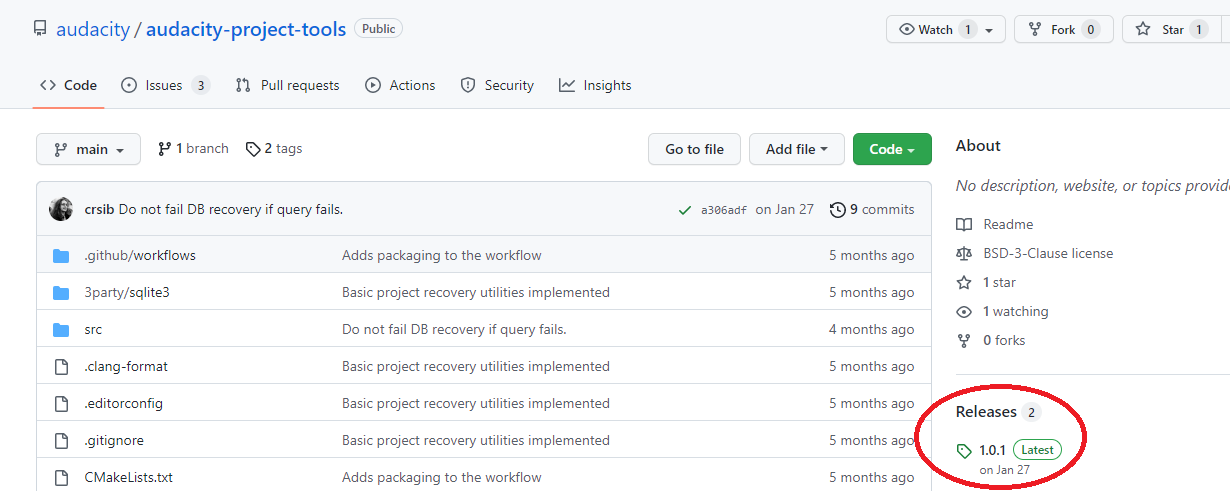The height and width of the screenshot is (491, 1230).
Task: Open the crsib author link
Action: (99, 209)
